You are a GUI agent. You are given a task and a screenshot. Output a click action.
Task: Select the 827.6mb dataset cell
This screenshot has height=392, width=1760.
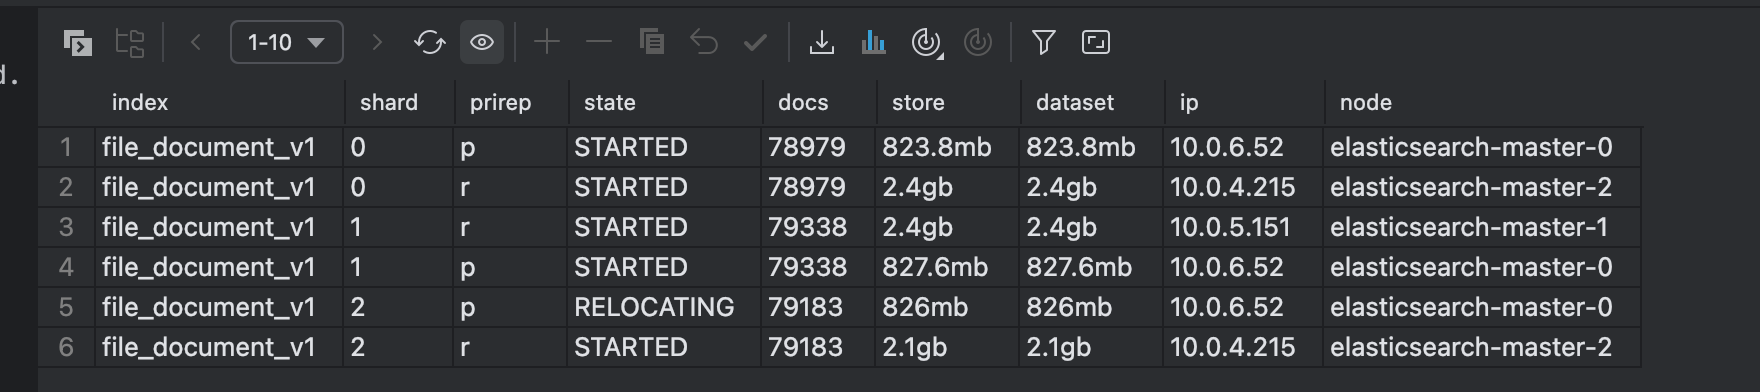[1091, 267]
